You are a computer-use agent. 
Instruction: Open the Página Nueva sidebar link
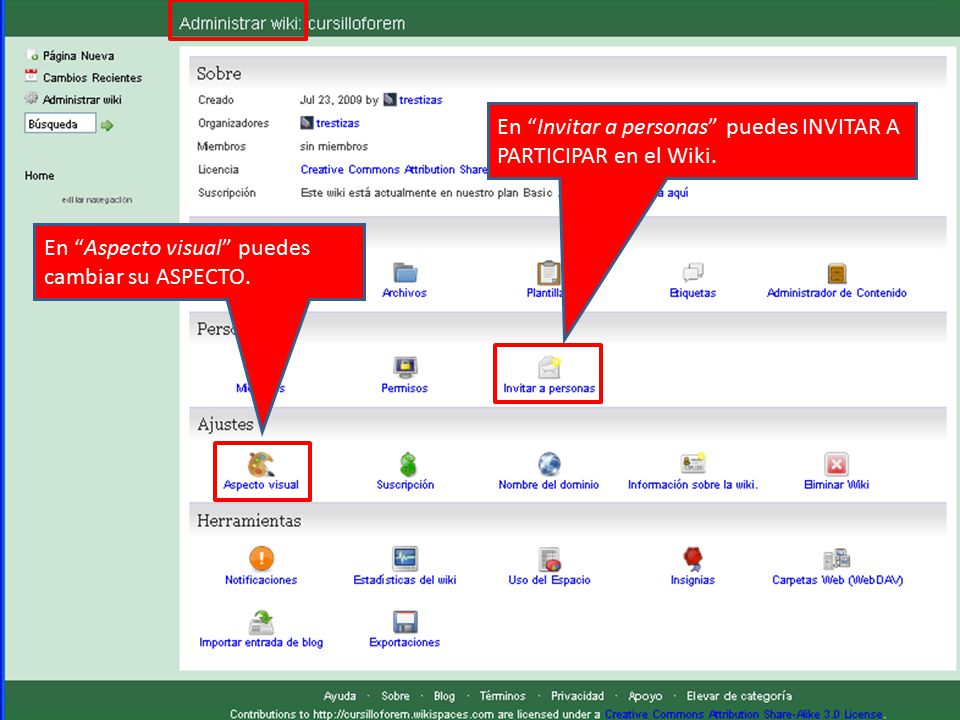click(x=78, y=56)
